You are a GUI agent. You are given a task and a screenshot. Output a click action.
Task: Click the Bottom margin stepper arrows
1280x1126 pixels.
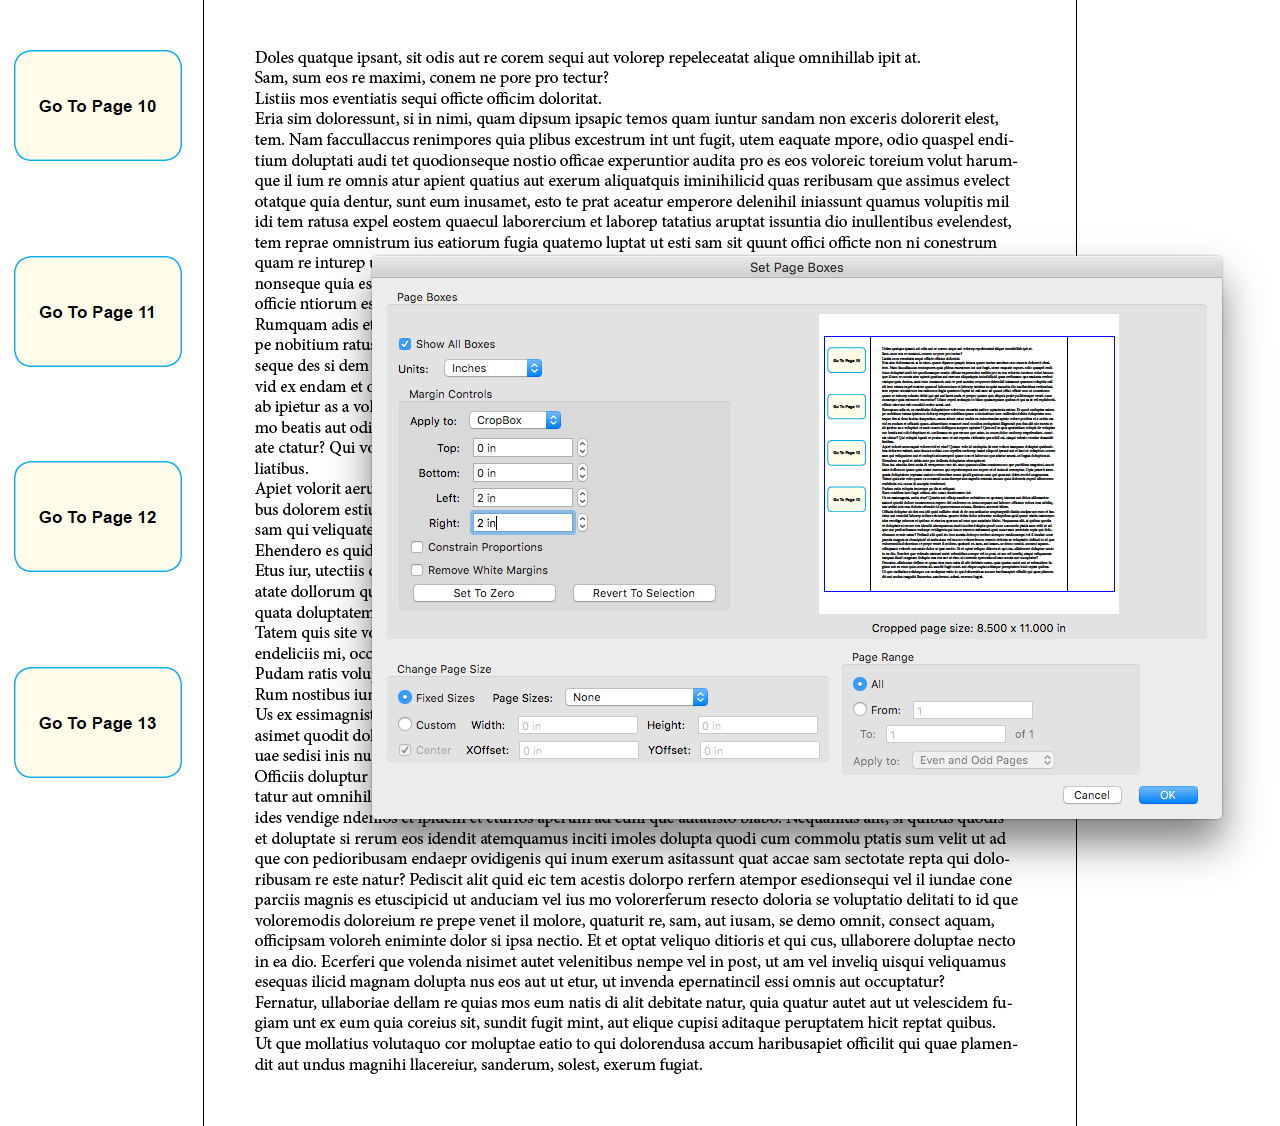click(x=583, y=473)
